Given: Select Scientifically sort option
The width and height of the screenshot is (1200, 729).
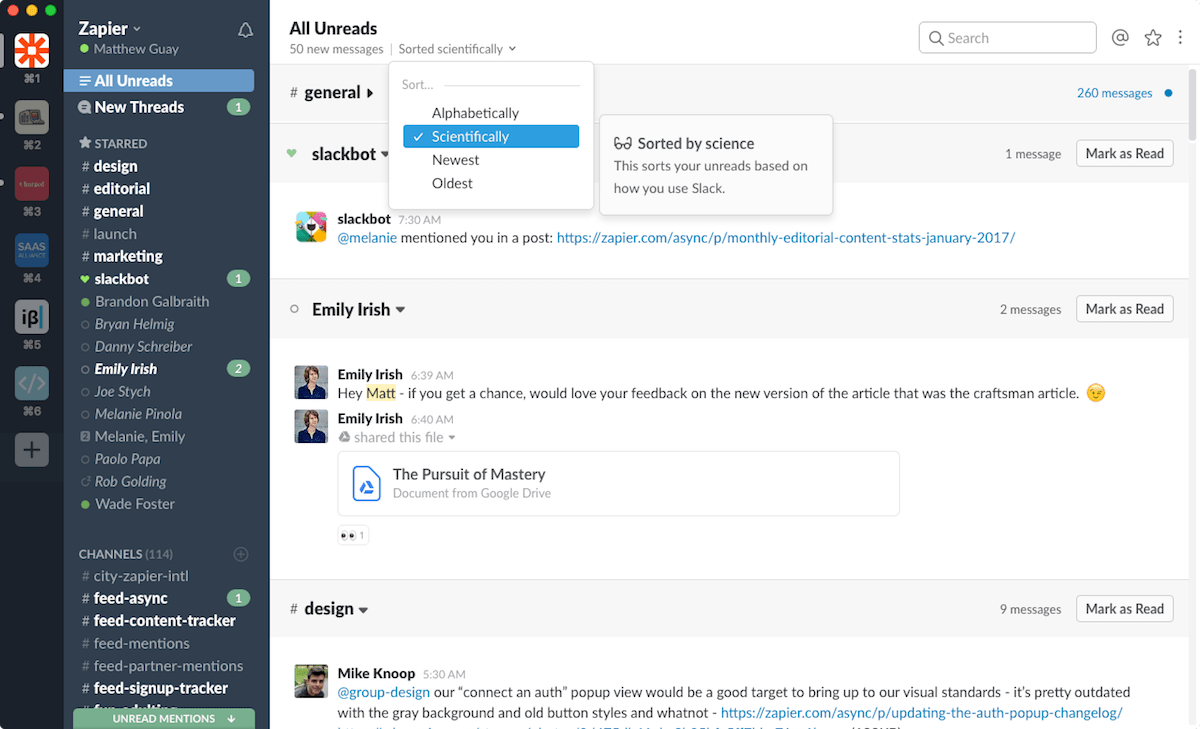Looking at the screenshot, I should pyautogui.click(x=491, y=136).
